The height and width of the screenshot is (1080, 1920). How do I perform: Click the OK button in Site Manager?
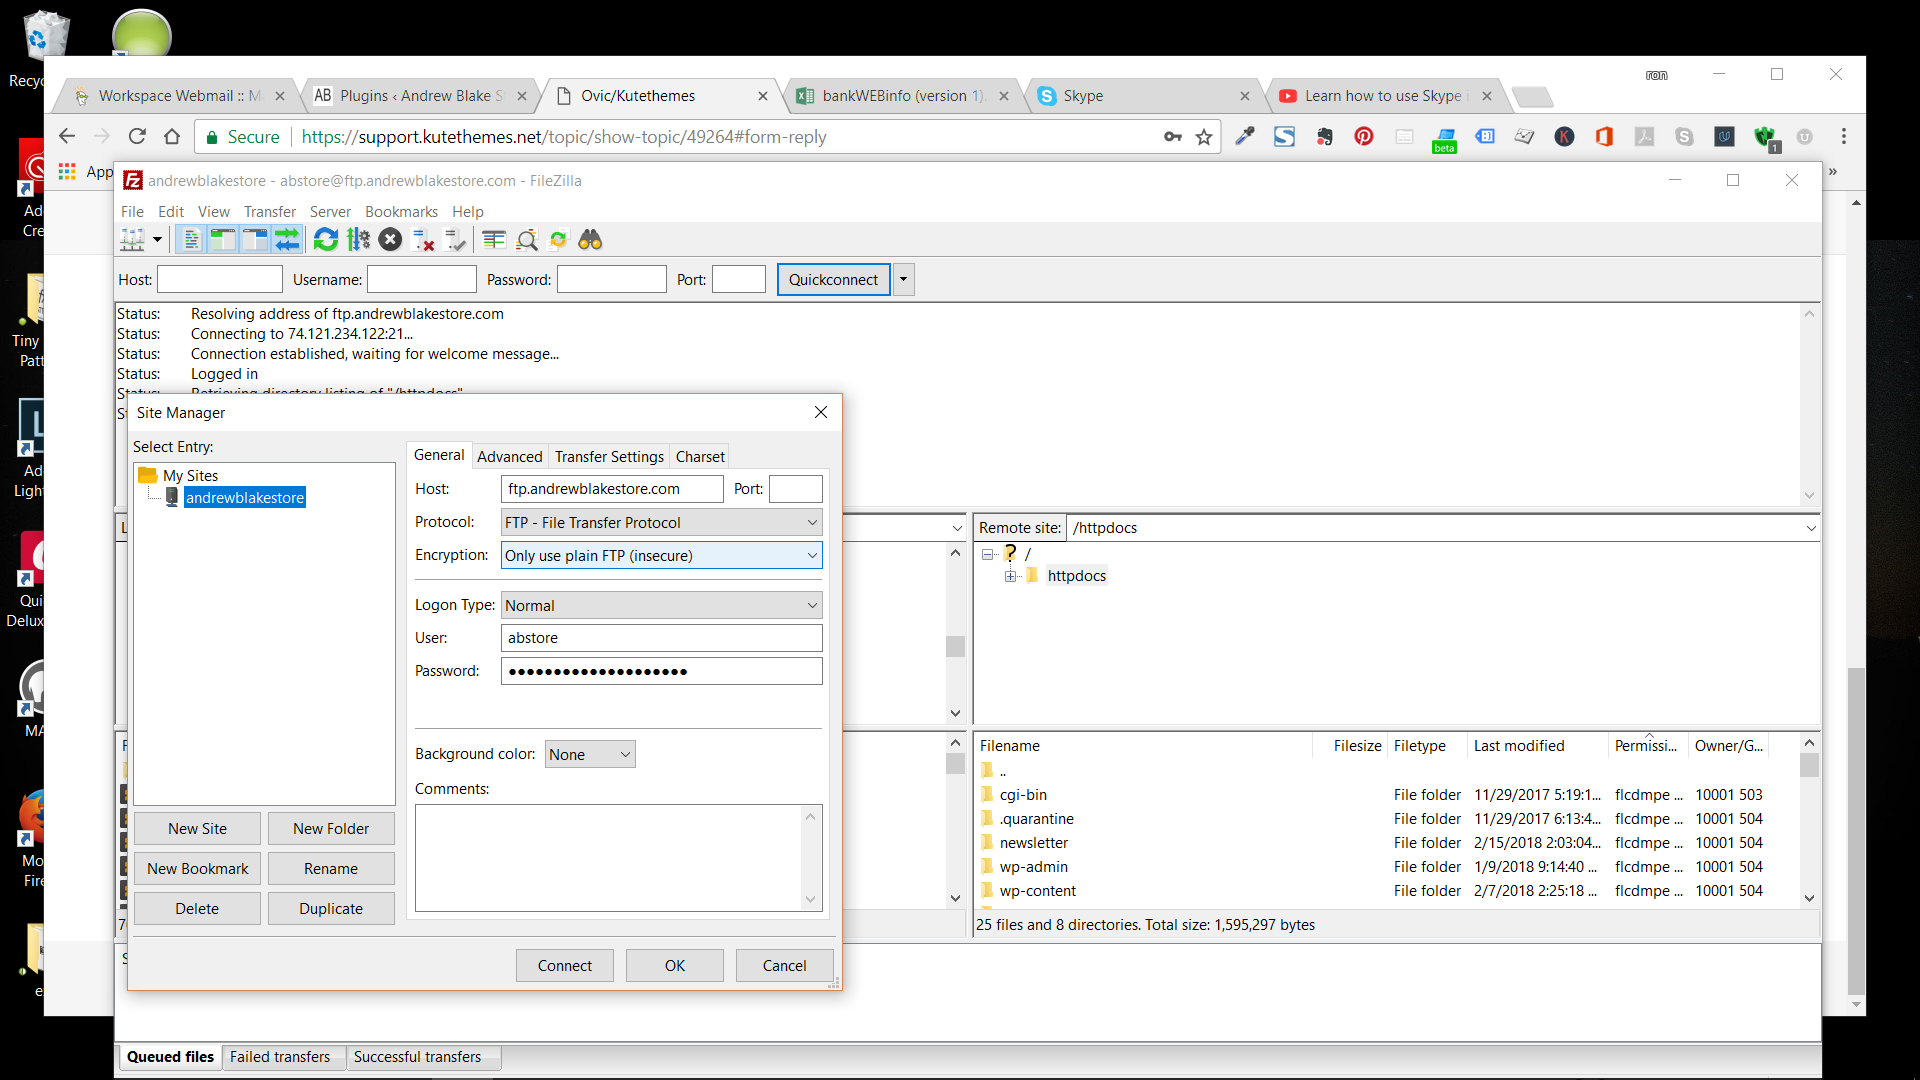(675, 966)
